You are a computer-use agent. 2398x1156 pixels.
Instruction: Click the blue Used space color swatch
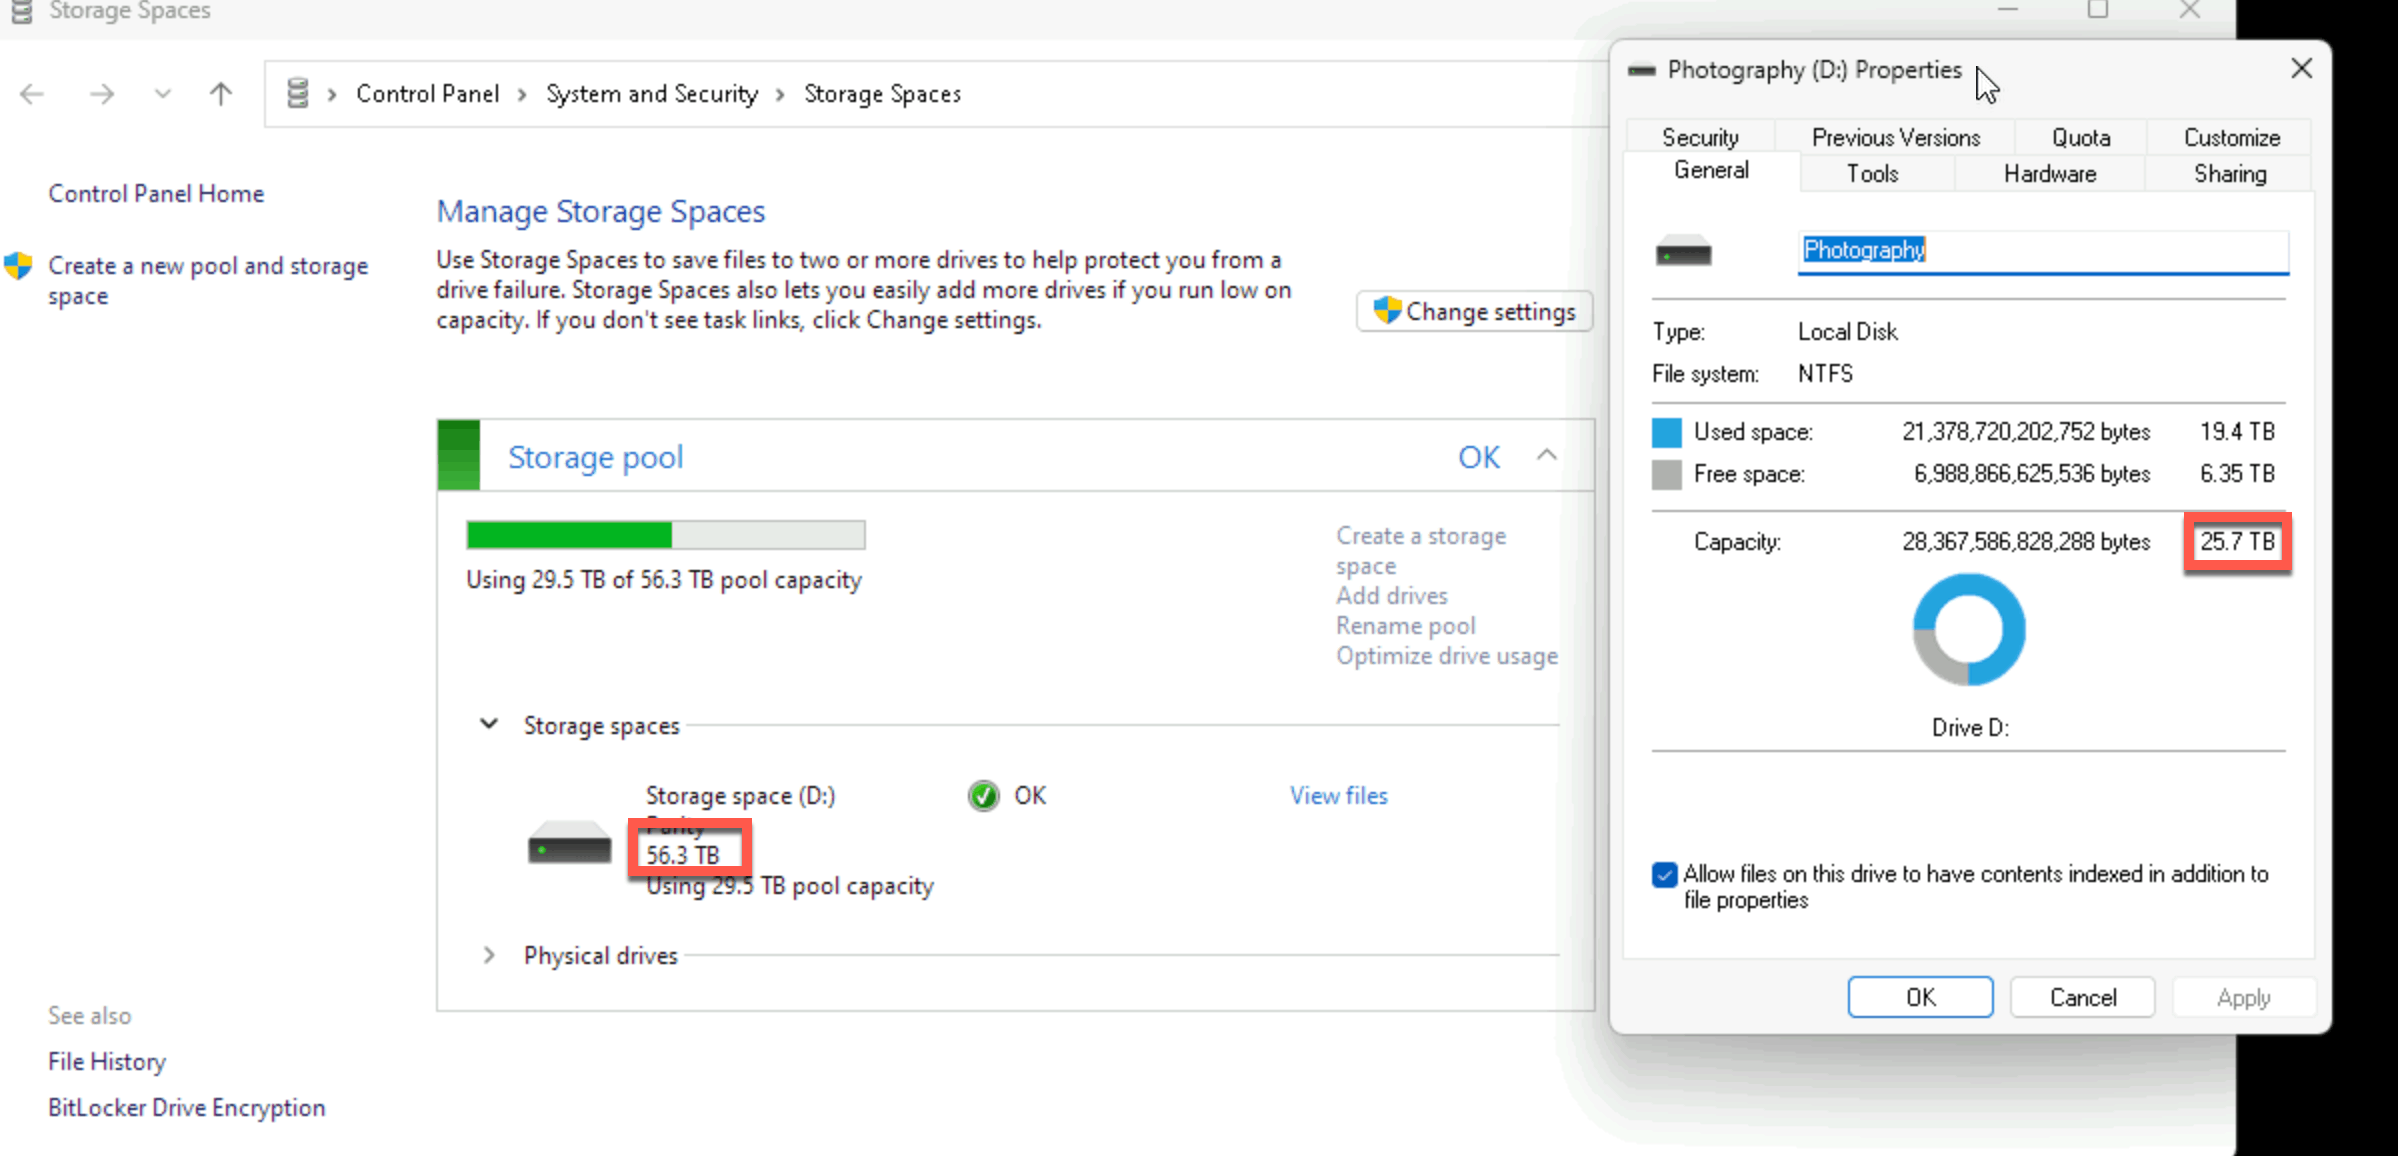pos(1666,432)
